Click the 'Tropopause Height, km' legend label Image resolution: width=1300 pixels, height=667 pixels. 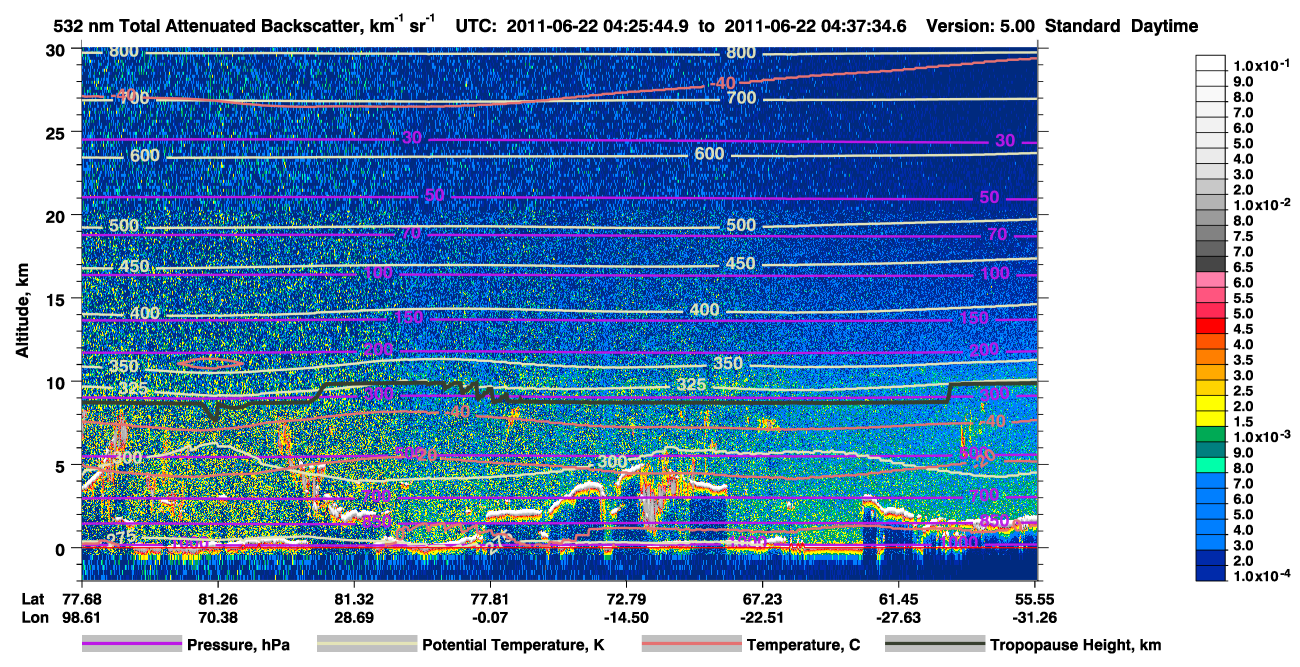[1076, 646]
